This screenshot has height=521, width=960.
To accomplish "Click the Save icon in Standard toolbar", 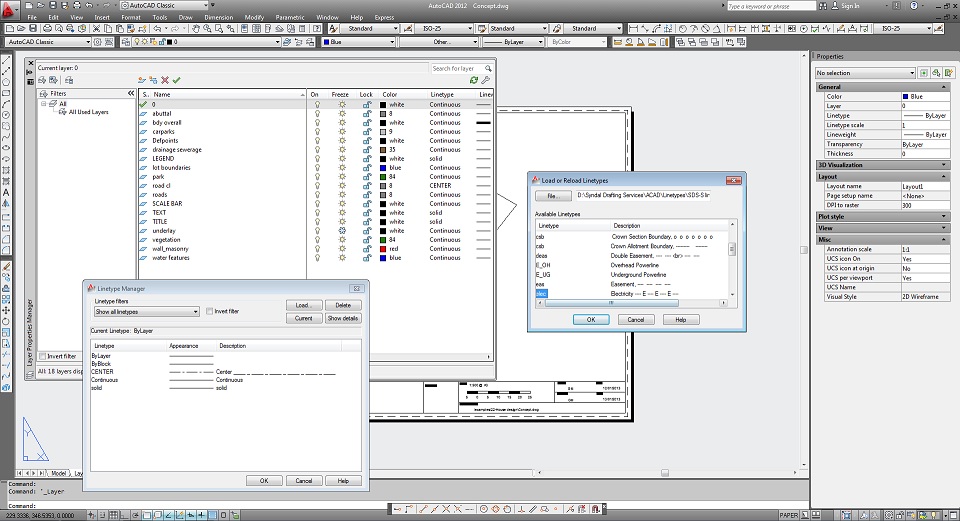I will (33, 28).
